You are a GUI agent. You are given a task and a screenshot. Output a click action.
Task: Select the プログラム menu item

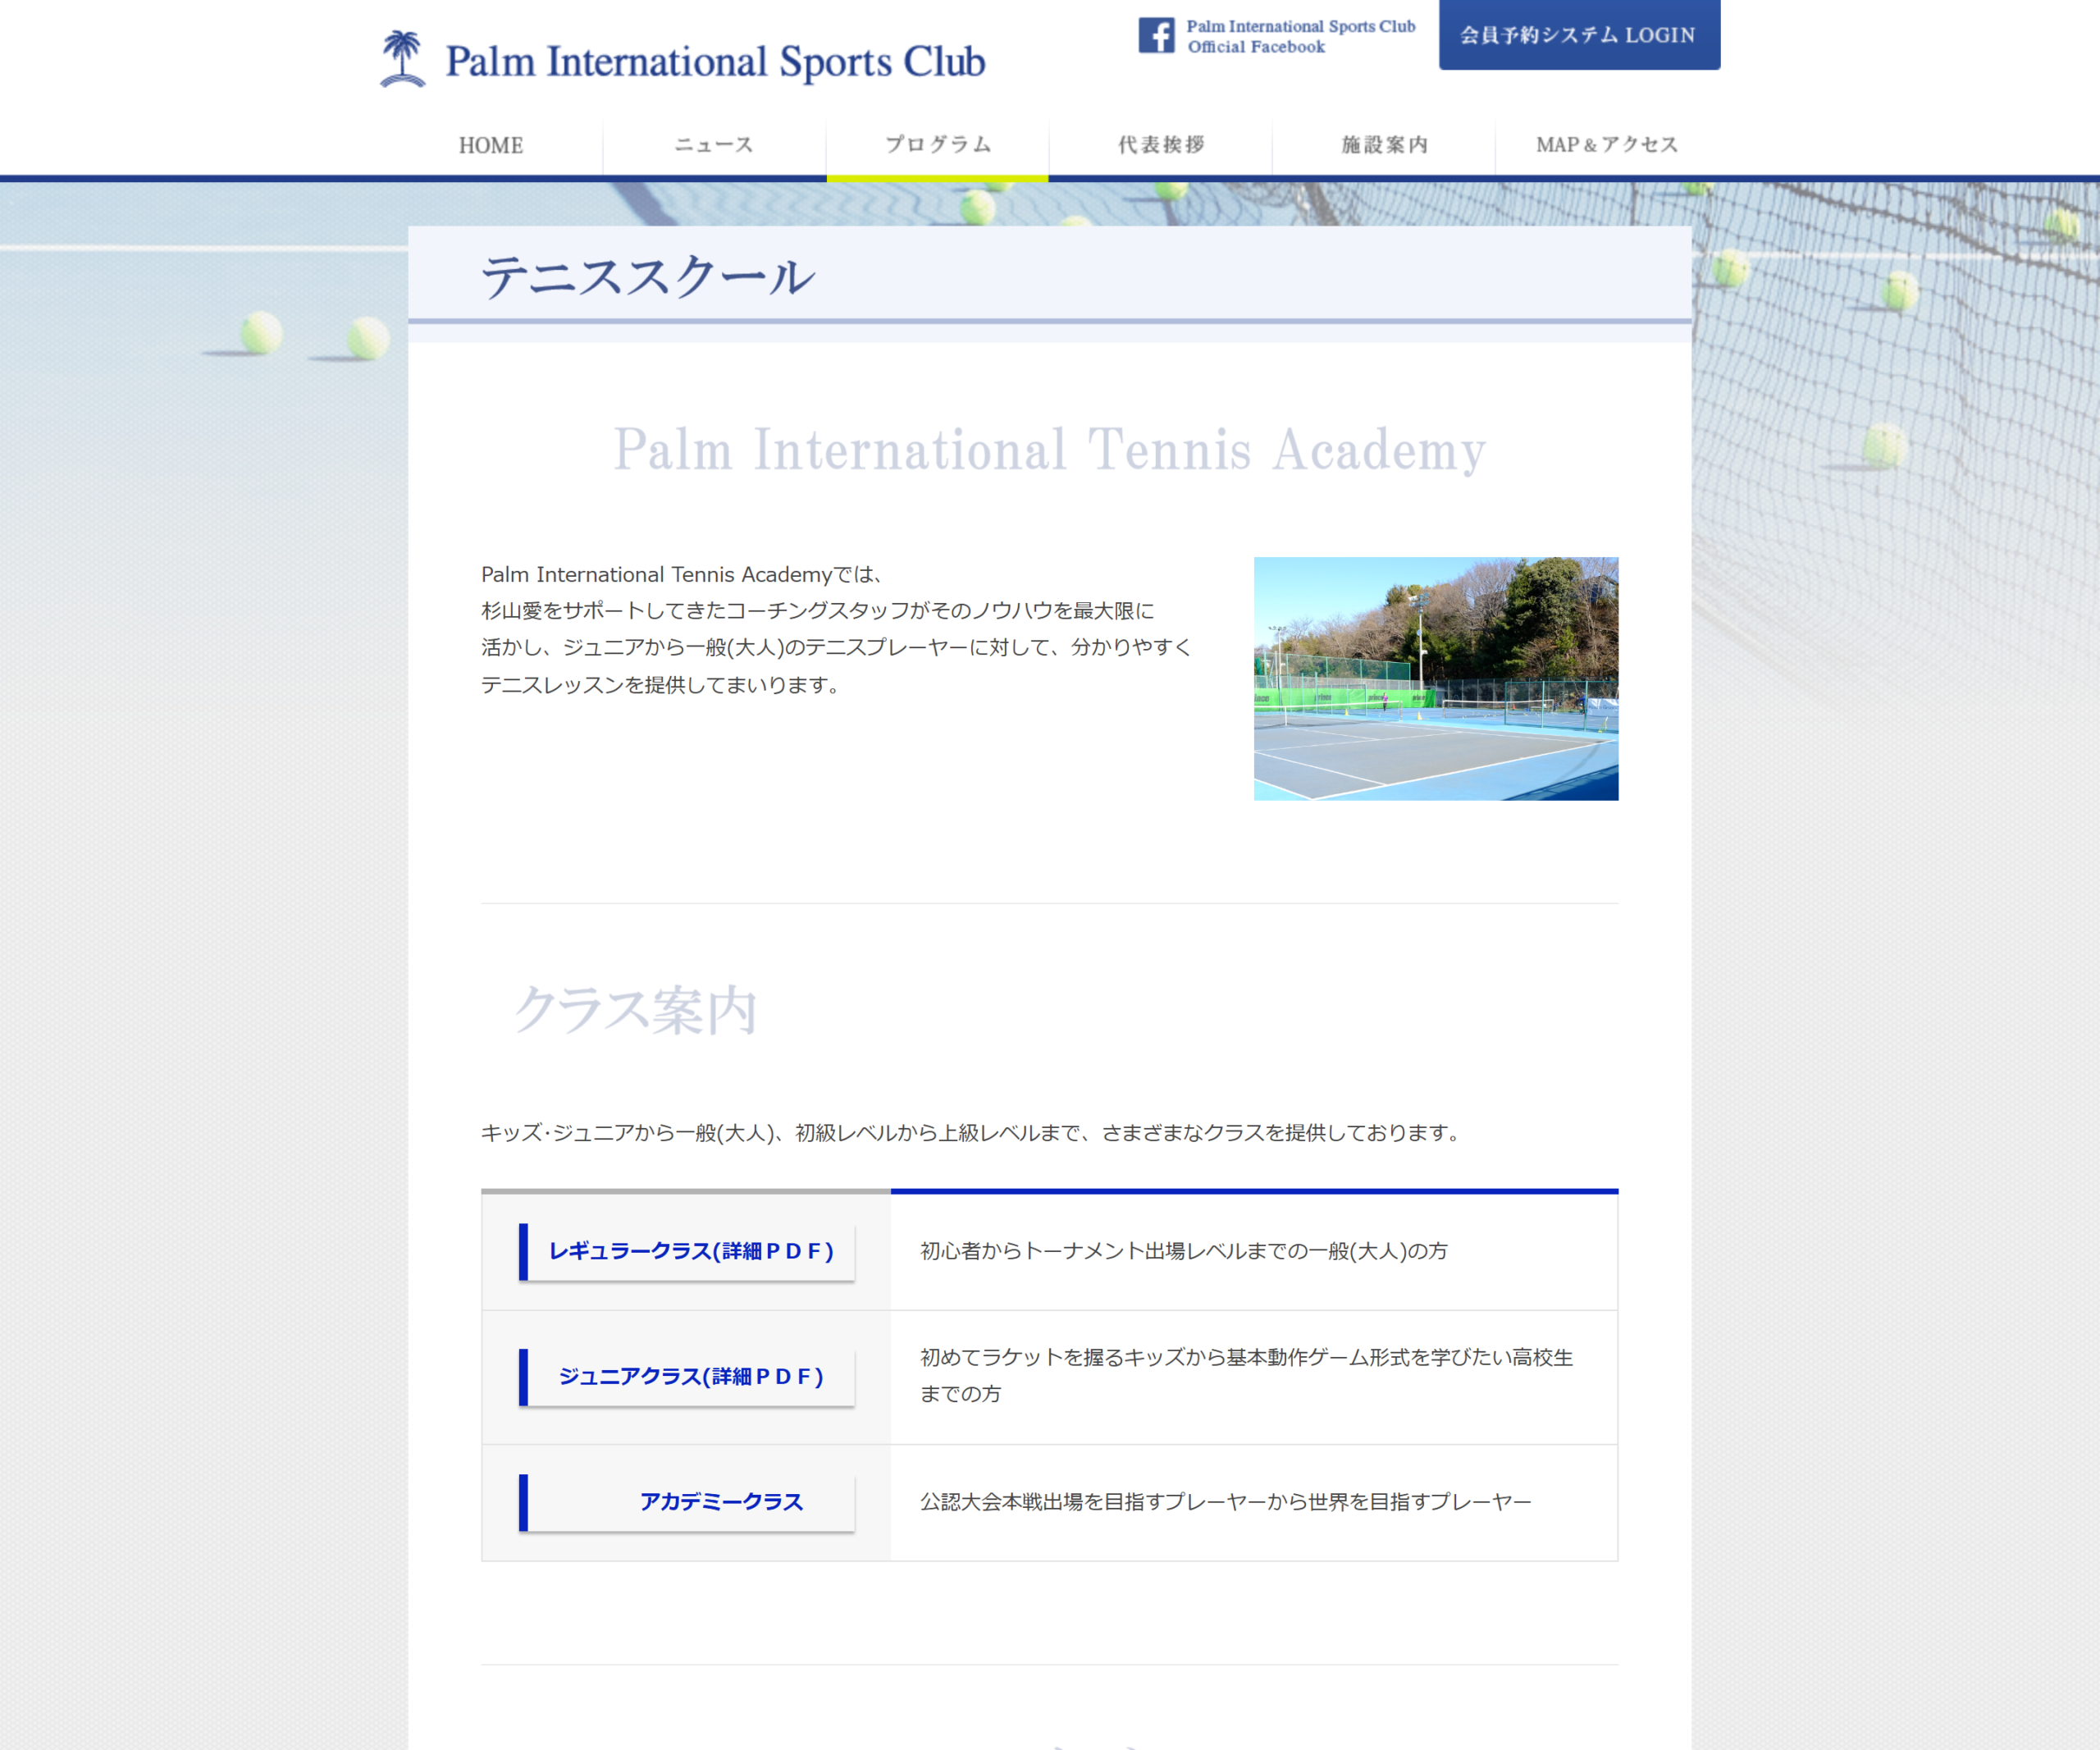point(937,145)
